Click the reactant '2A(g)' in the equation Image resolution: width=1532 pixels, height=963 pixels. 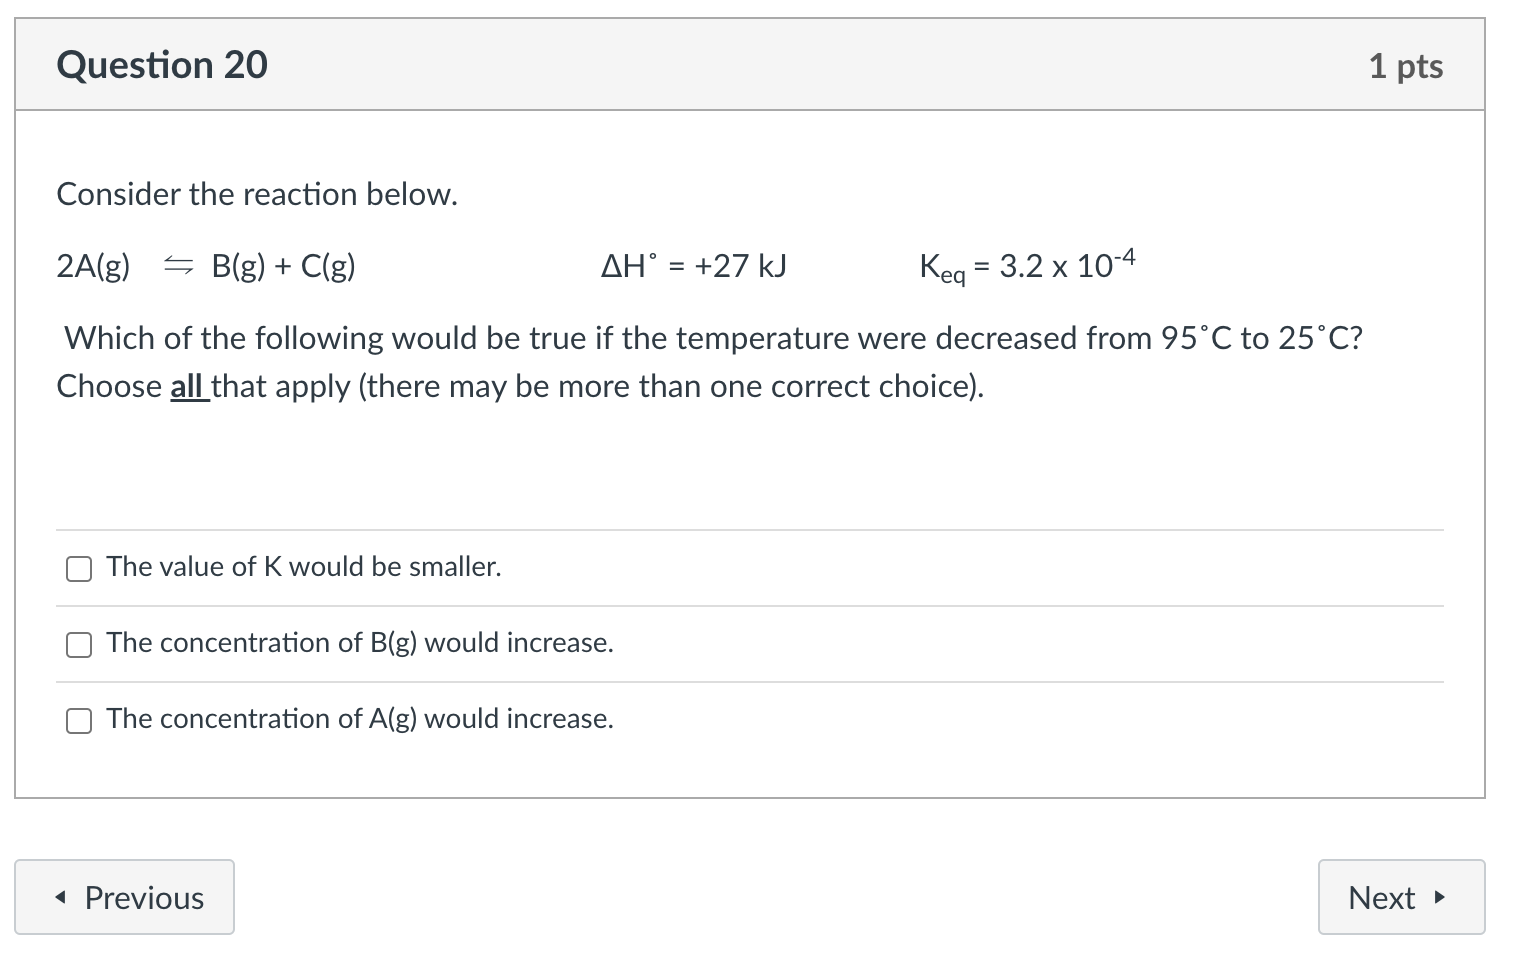pos(93,266)
